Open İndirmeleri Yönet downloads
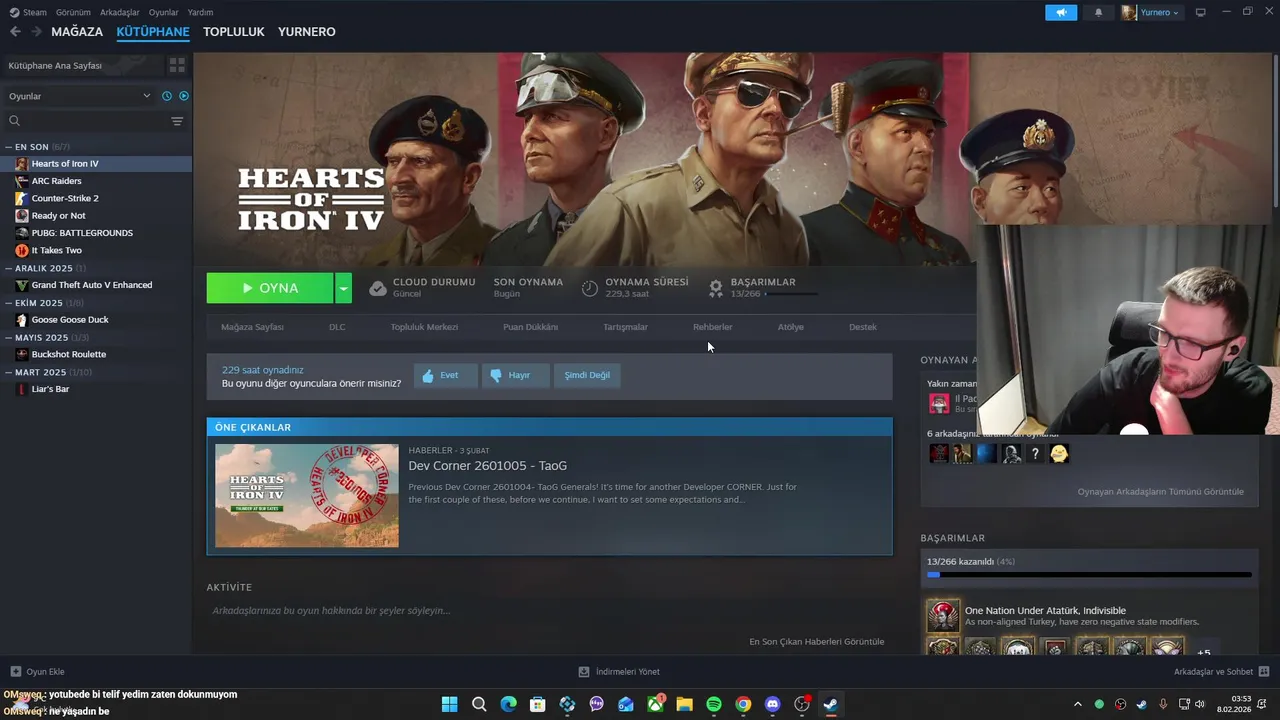Image resolution: width=1280 pixels, height=720 pixels. pyautogui.click(x=619, y=672)
